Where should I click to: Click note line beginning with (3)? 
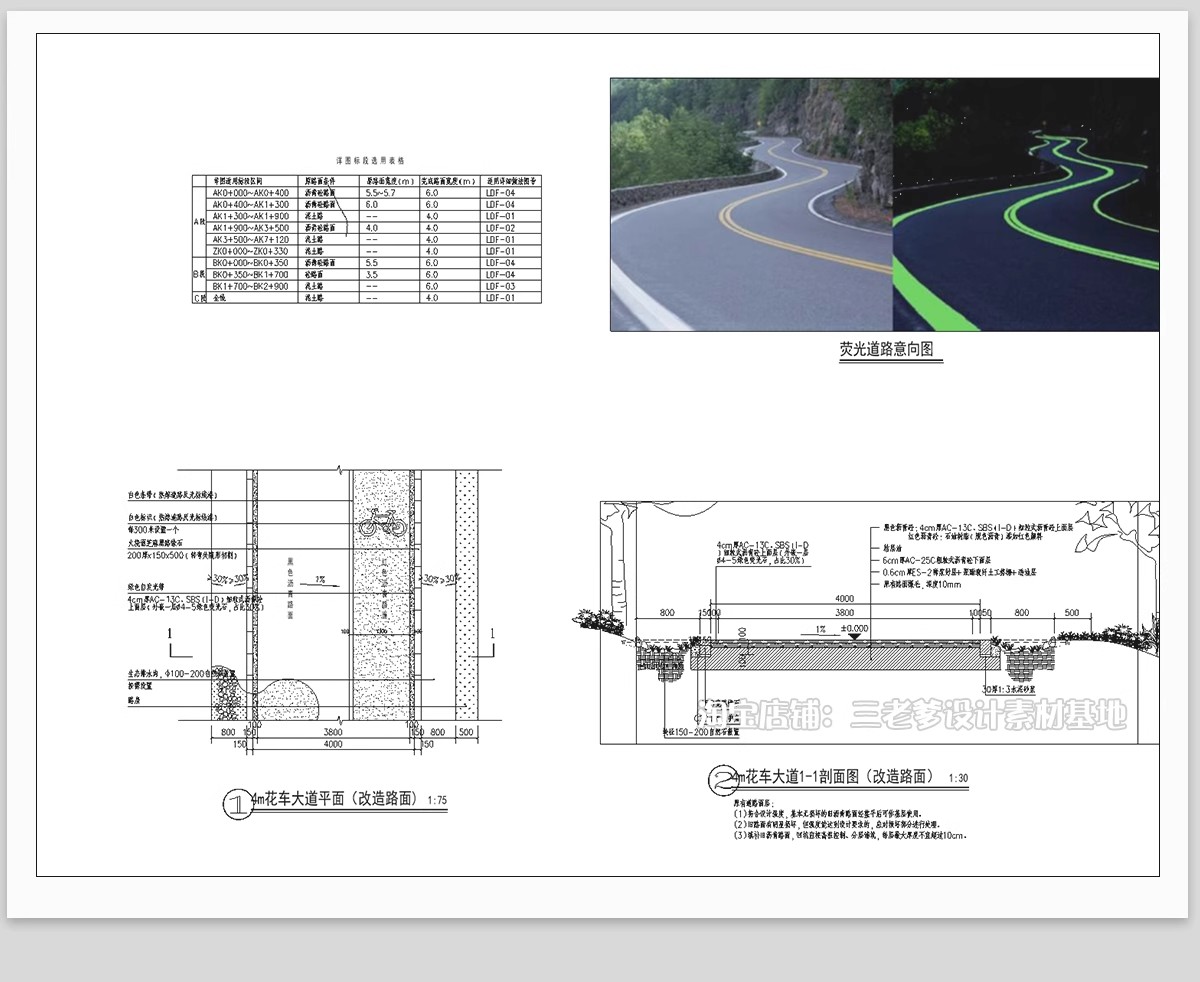849,834
